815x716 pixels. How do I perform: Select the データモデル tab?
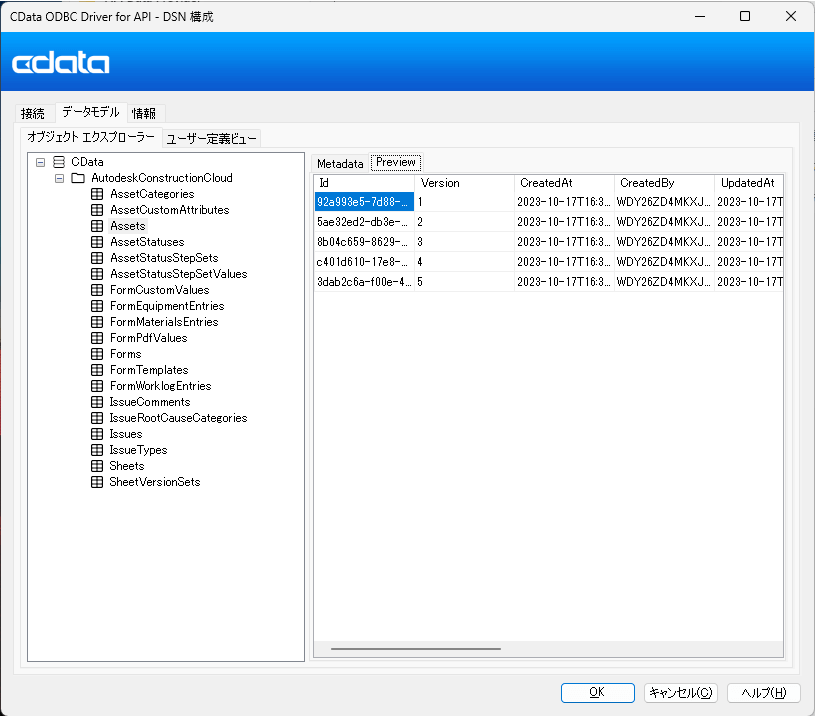click(91, 112)
